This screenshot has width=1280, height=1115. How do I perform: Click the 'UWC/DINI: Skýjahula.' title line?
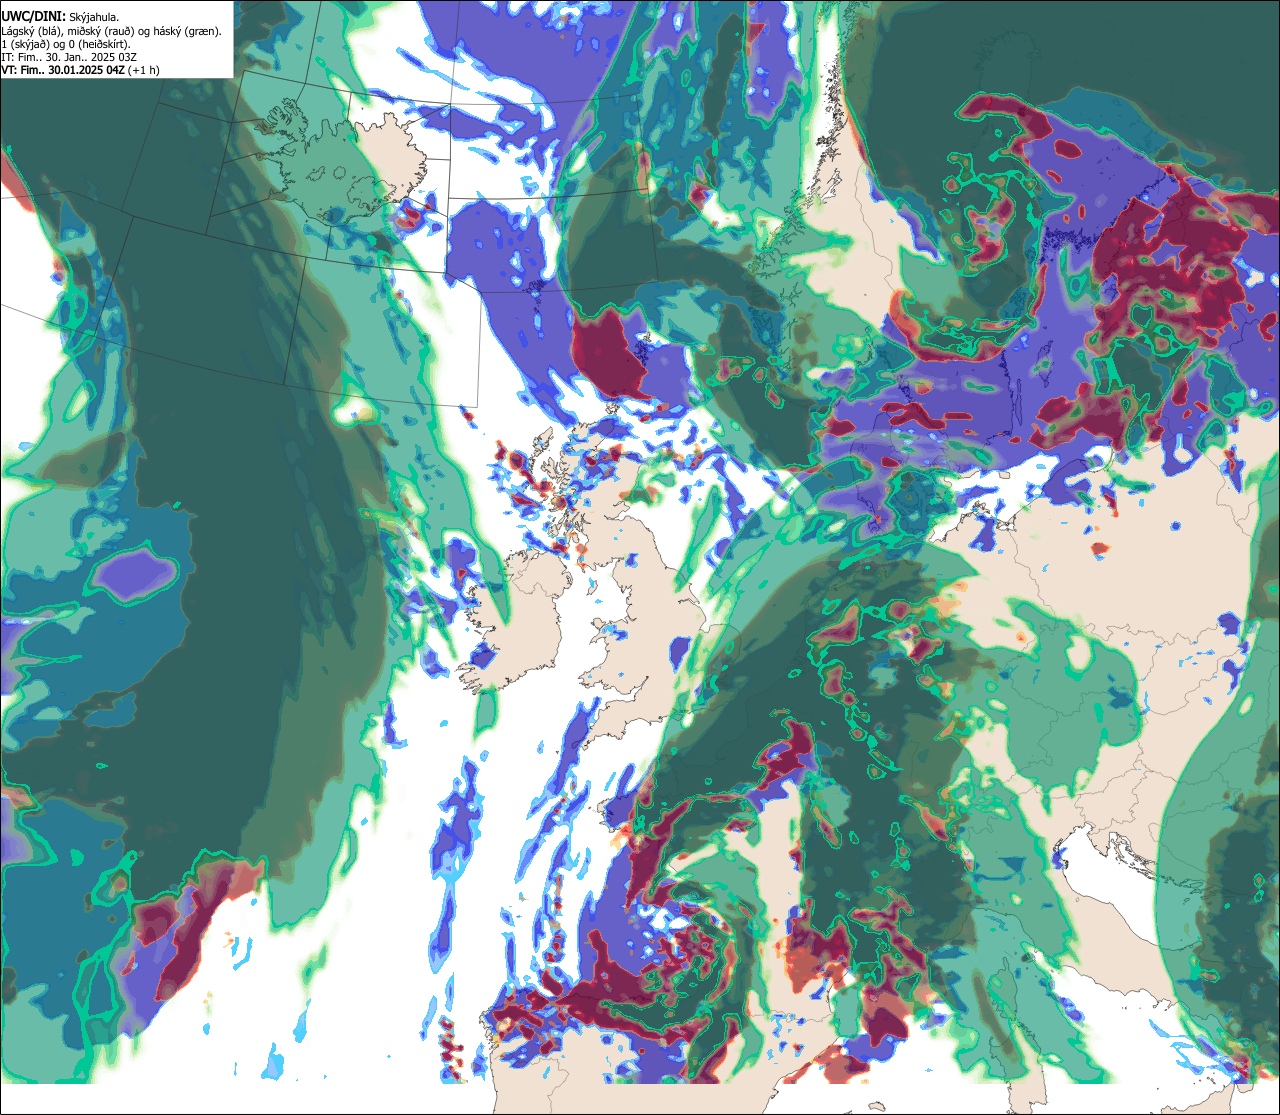60,16
